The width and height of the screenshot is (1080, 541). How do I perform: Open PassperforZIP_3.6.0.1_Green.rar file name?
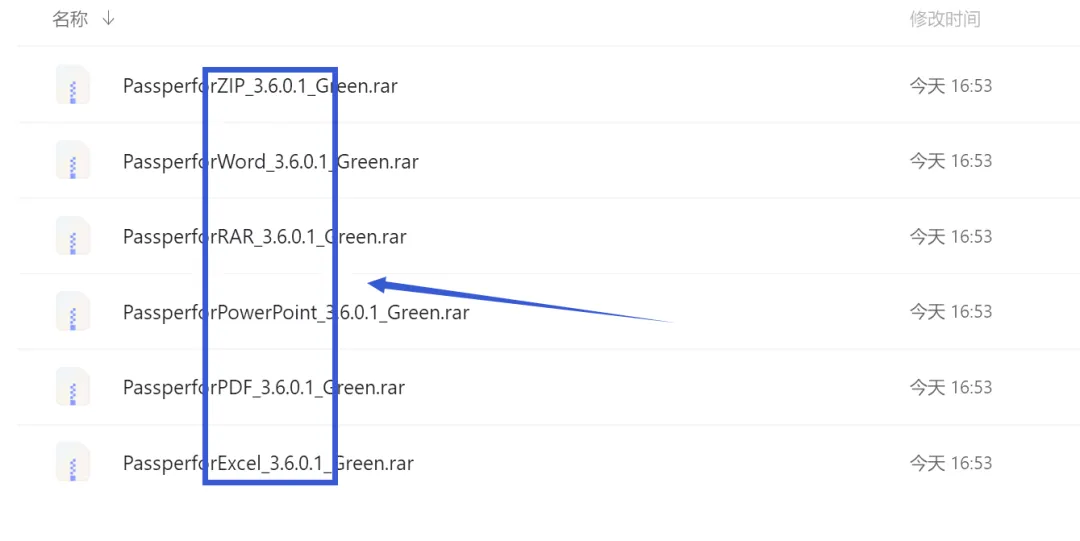(260, 86)
